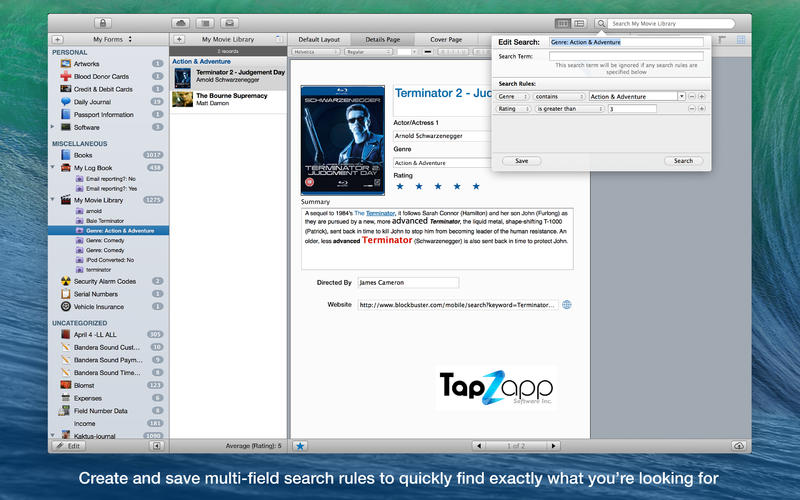Open the Helvetica font dropdown
Screen dimensions: 800x500
click(315, 52)
